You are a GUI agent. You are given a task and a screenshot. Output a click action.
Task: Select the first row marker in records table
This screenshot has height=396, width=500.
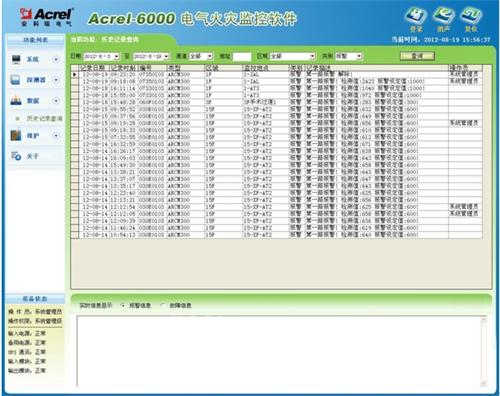(75, 74)
